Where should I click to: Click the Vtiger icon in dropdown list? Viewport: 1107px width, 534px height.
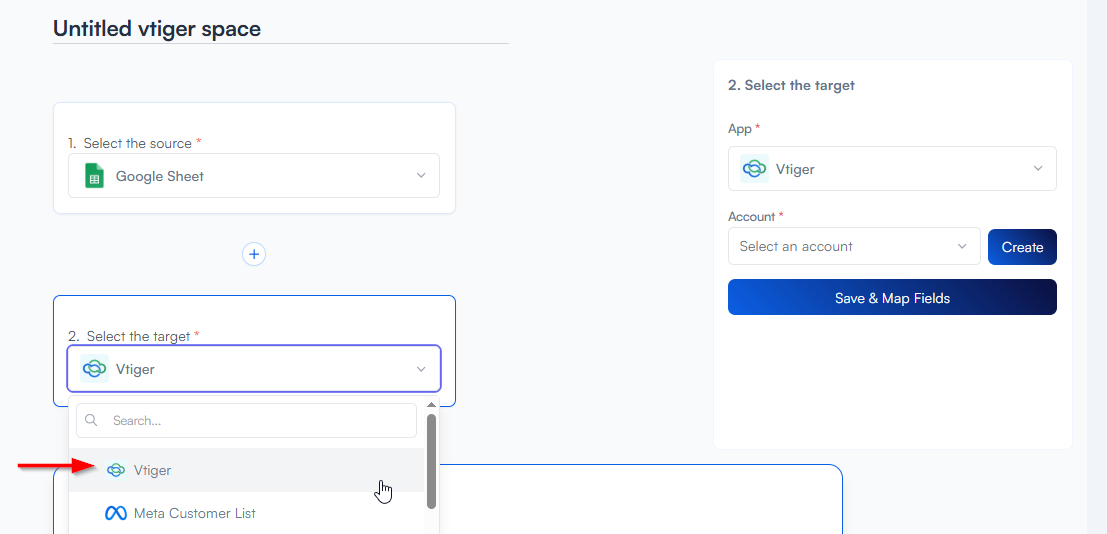[x=116, y=470]
